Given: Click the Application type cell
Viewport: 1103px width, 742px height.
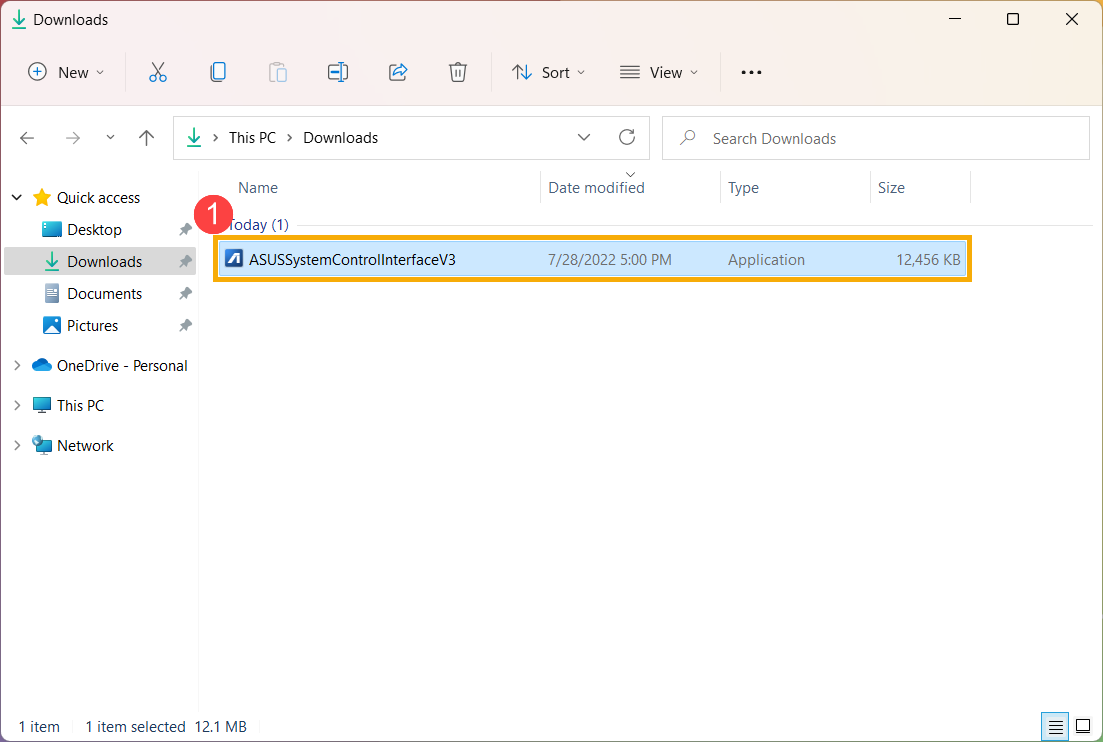Looking at the screenshot, I should coord(766,260).
